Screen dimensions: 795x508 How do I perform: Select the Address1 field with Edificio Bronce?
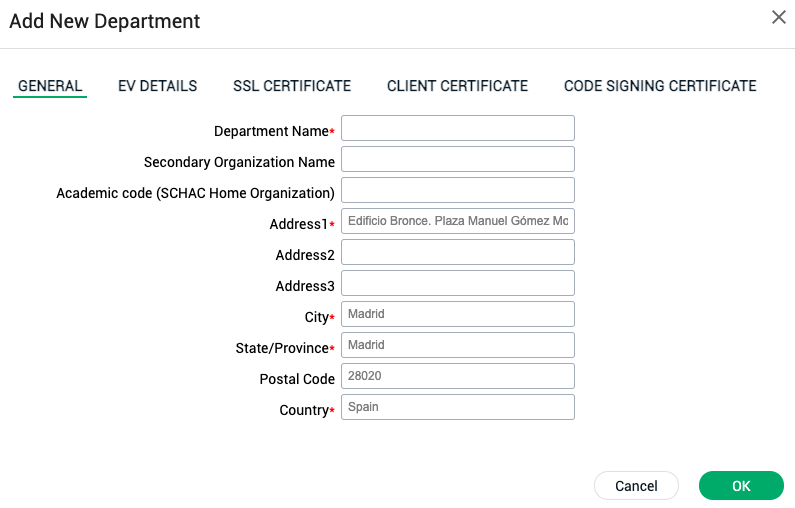tap(458, 221)
